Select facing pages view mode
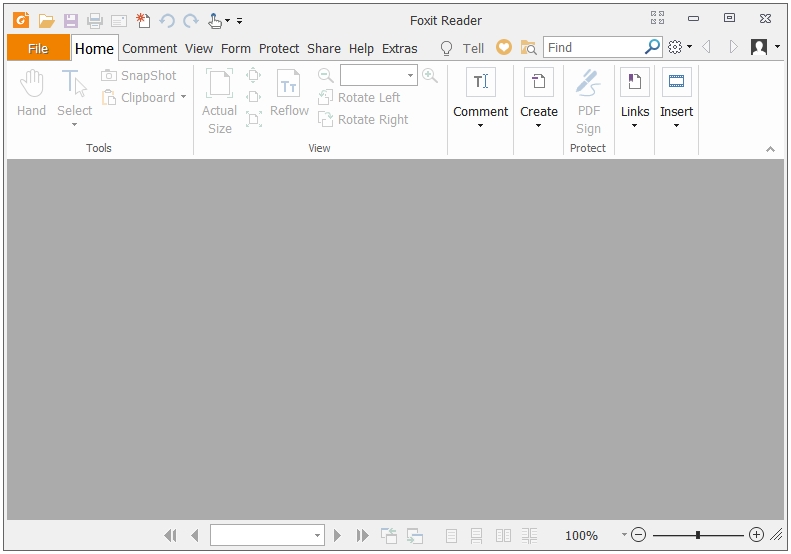 [503, 535]
